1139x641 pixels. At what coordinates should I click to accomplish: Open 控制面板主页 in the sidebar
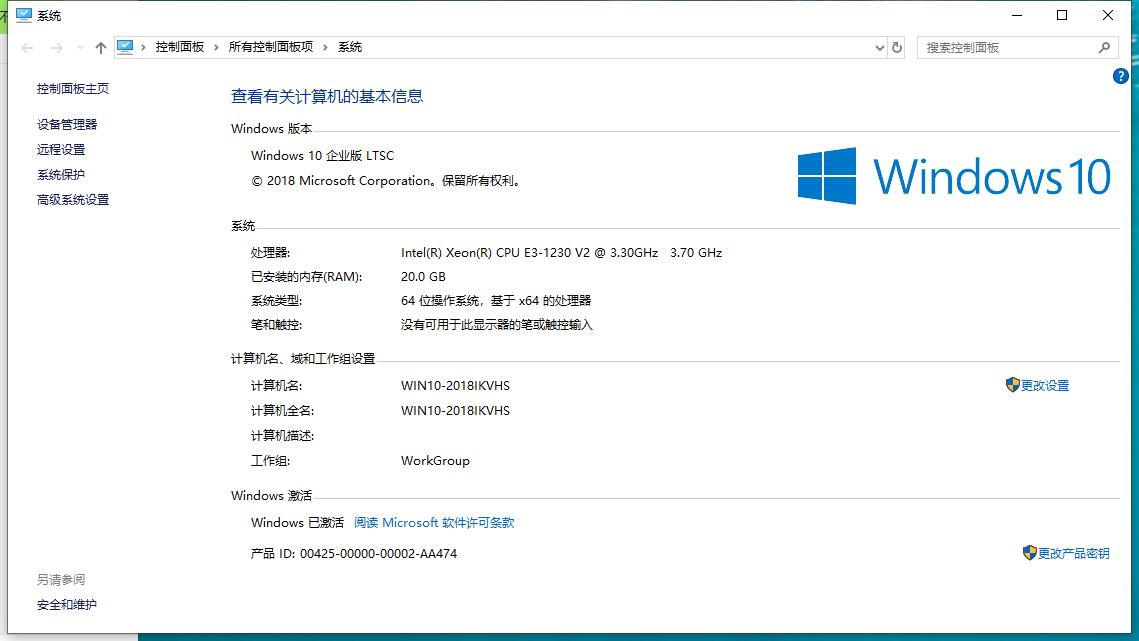(73, 89)
